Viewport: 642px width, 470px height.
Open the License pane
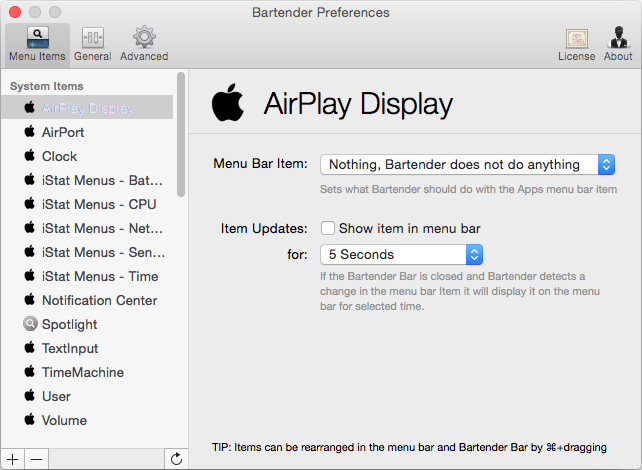point(576,45)
